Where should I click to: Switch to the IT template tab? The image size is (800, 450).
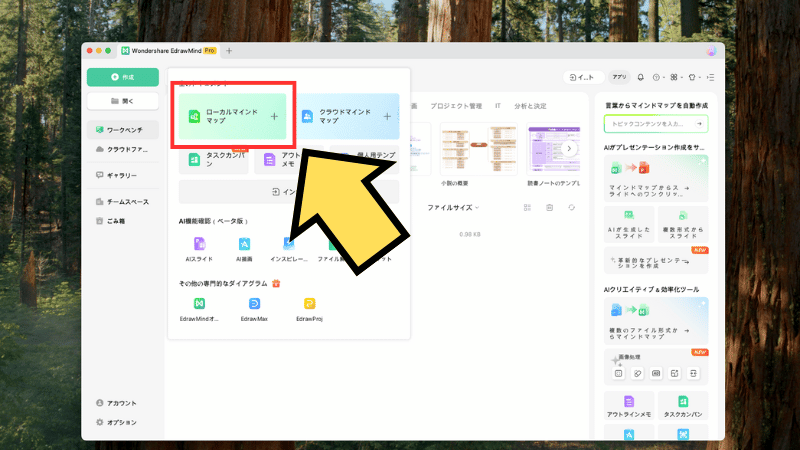(497, 106)
